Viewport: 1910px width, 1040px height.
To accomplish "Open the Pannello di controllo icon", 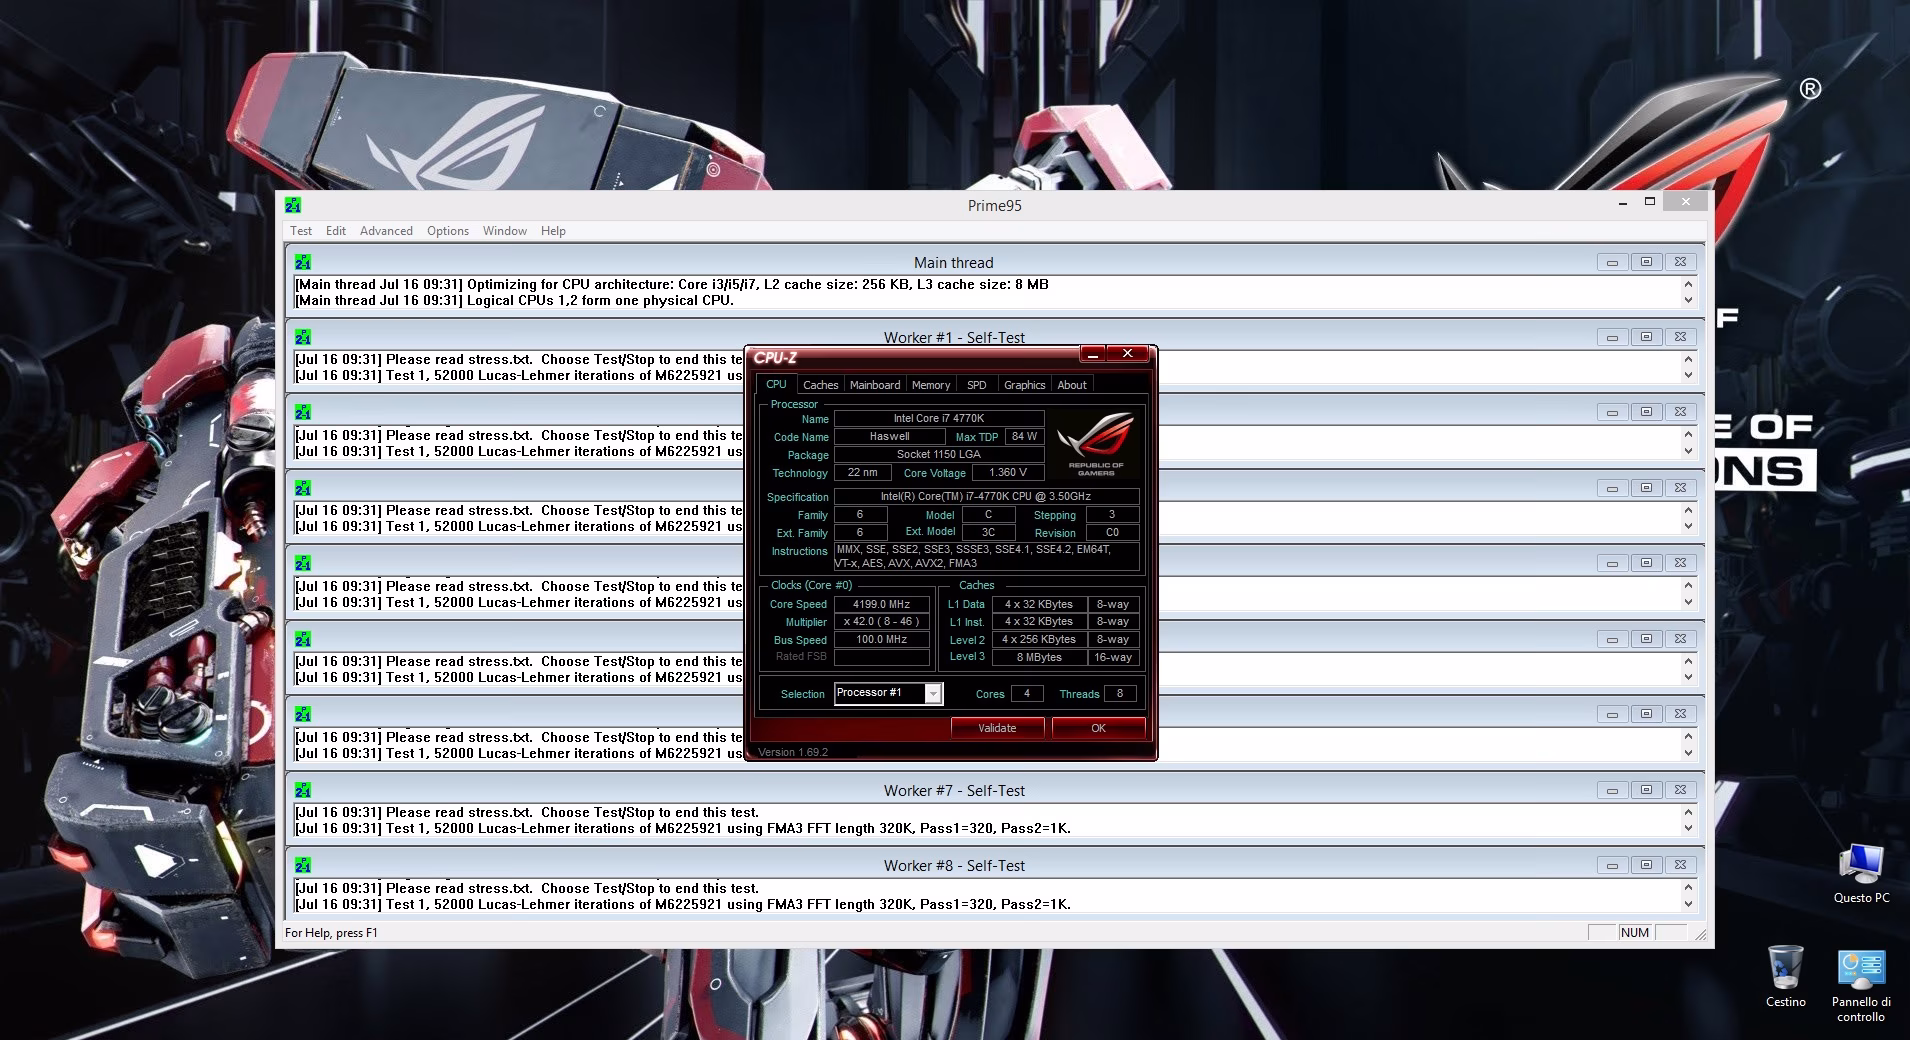I will (1861, 985).
